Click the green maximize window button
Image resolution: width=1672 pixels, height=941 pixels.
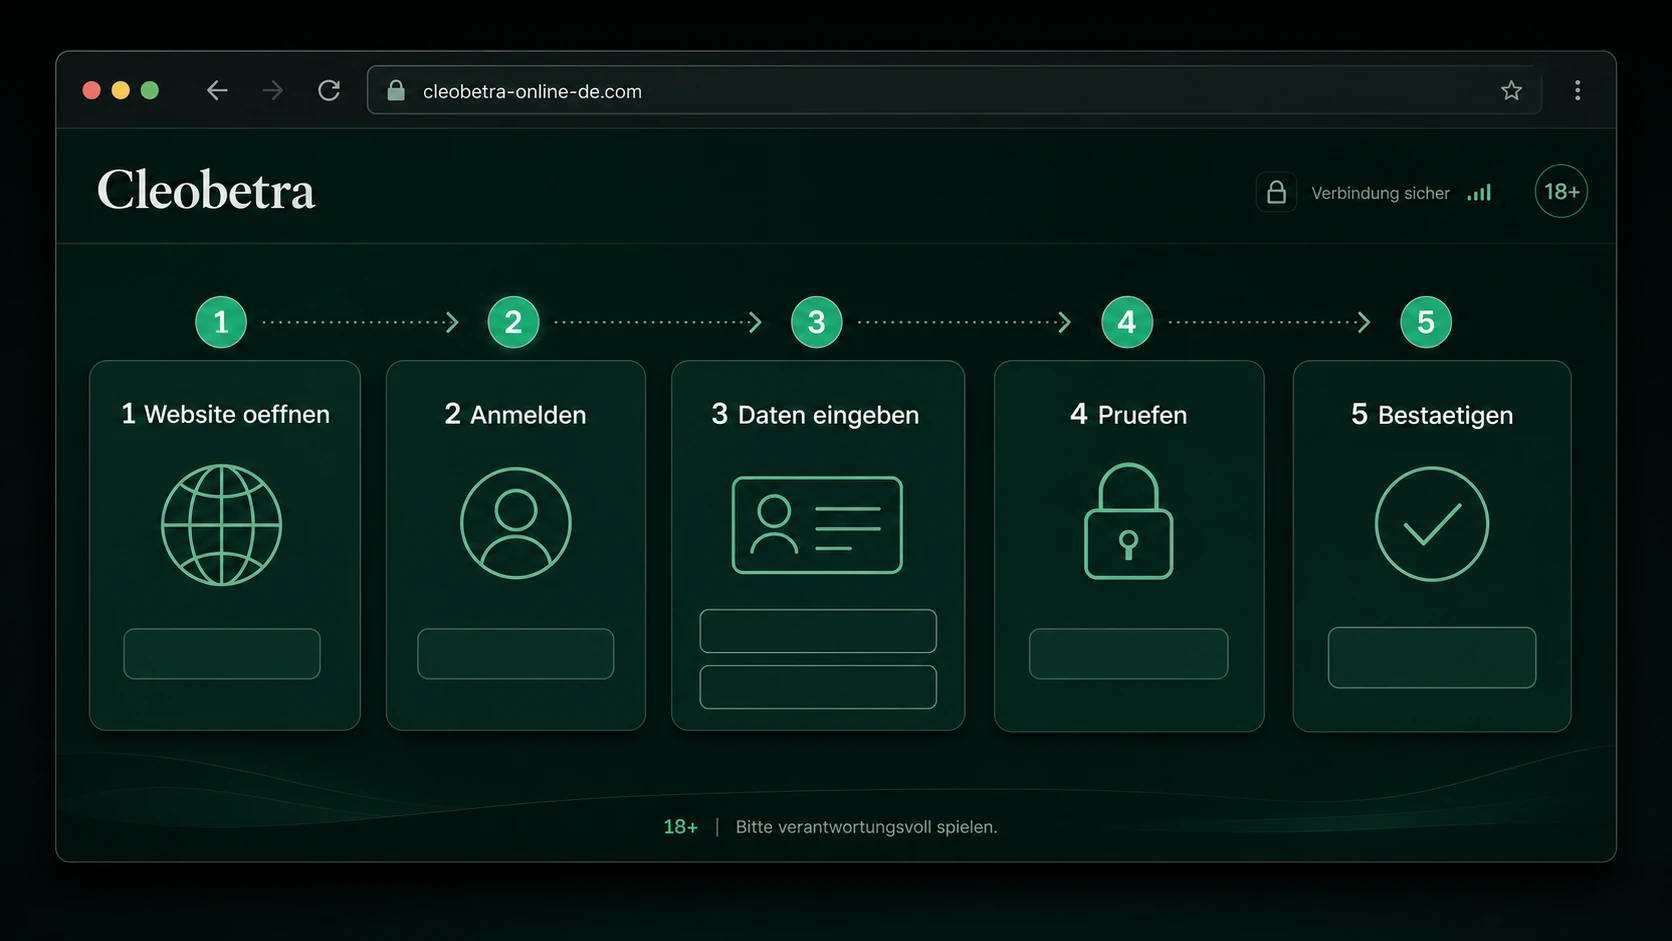coord(150,91)
